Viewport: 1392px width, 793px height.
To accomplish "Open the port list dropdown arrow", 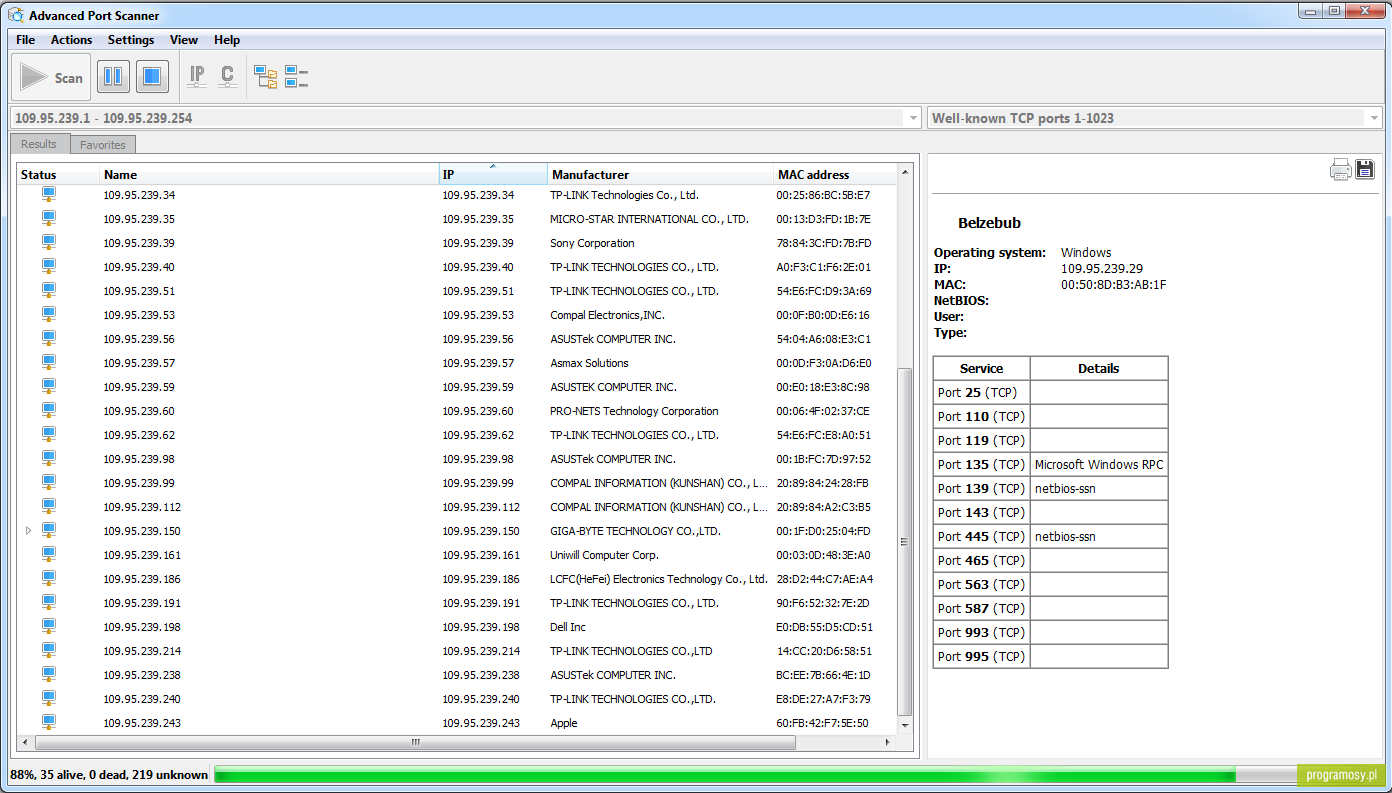I will click(1374, 118).
